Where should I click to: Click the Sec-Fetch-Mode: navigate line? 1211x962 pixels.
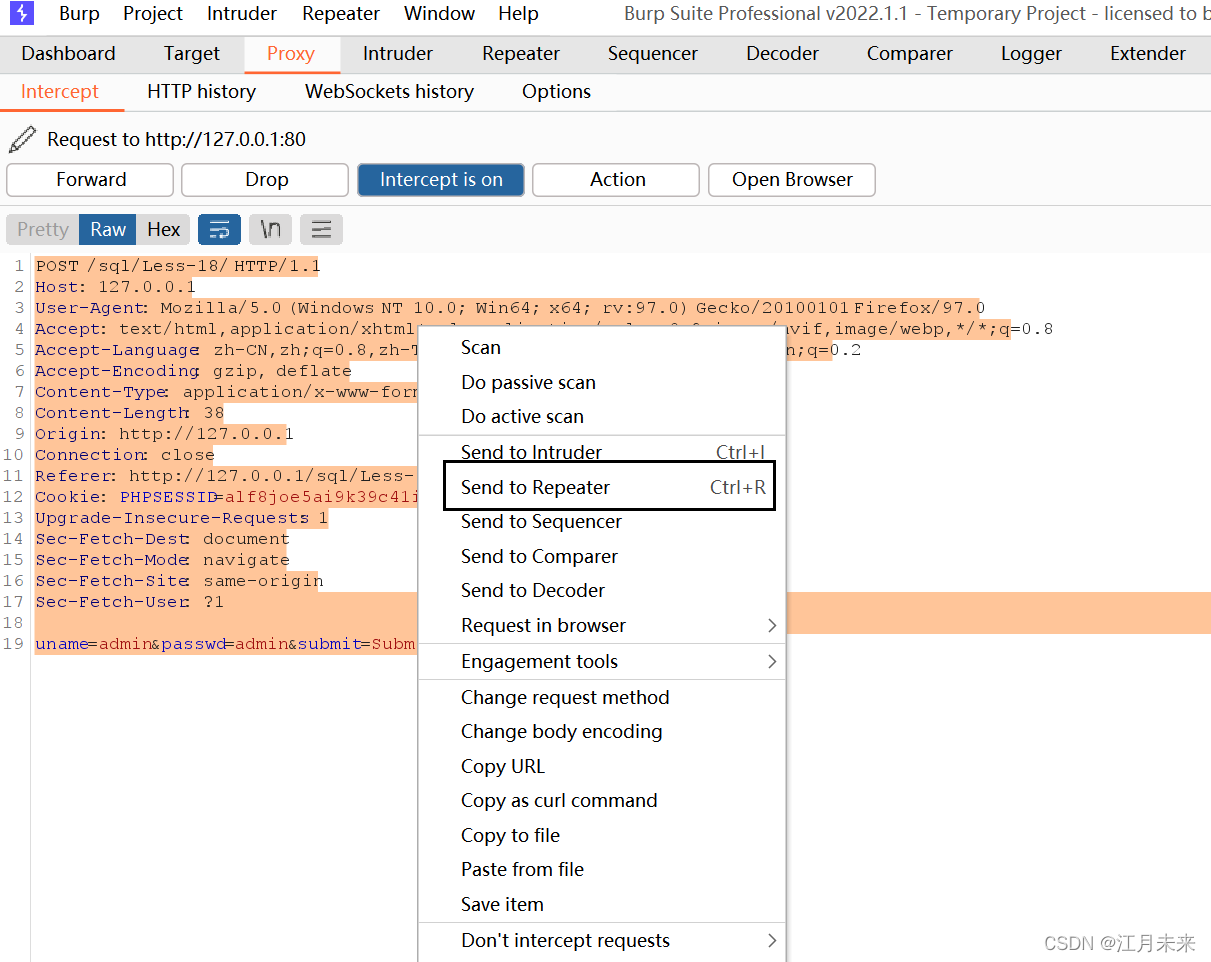[163, 560]
